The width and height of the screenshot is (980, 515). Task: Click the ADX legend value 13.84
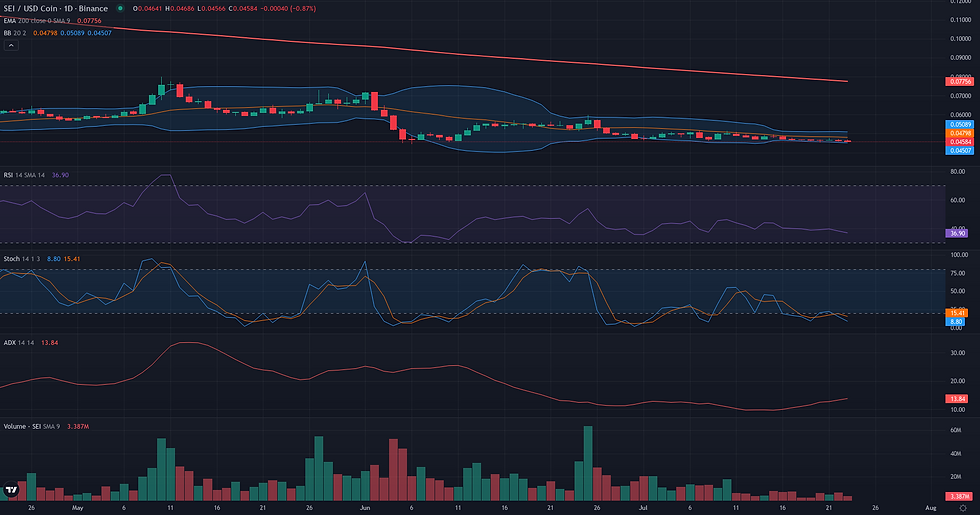coord(49,342)
